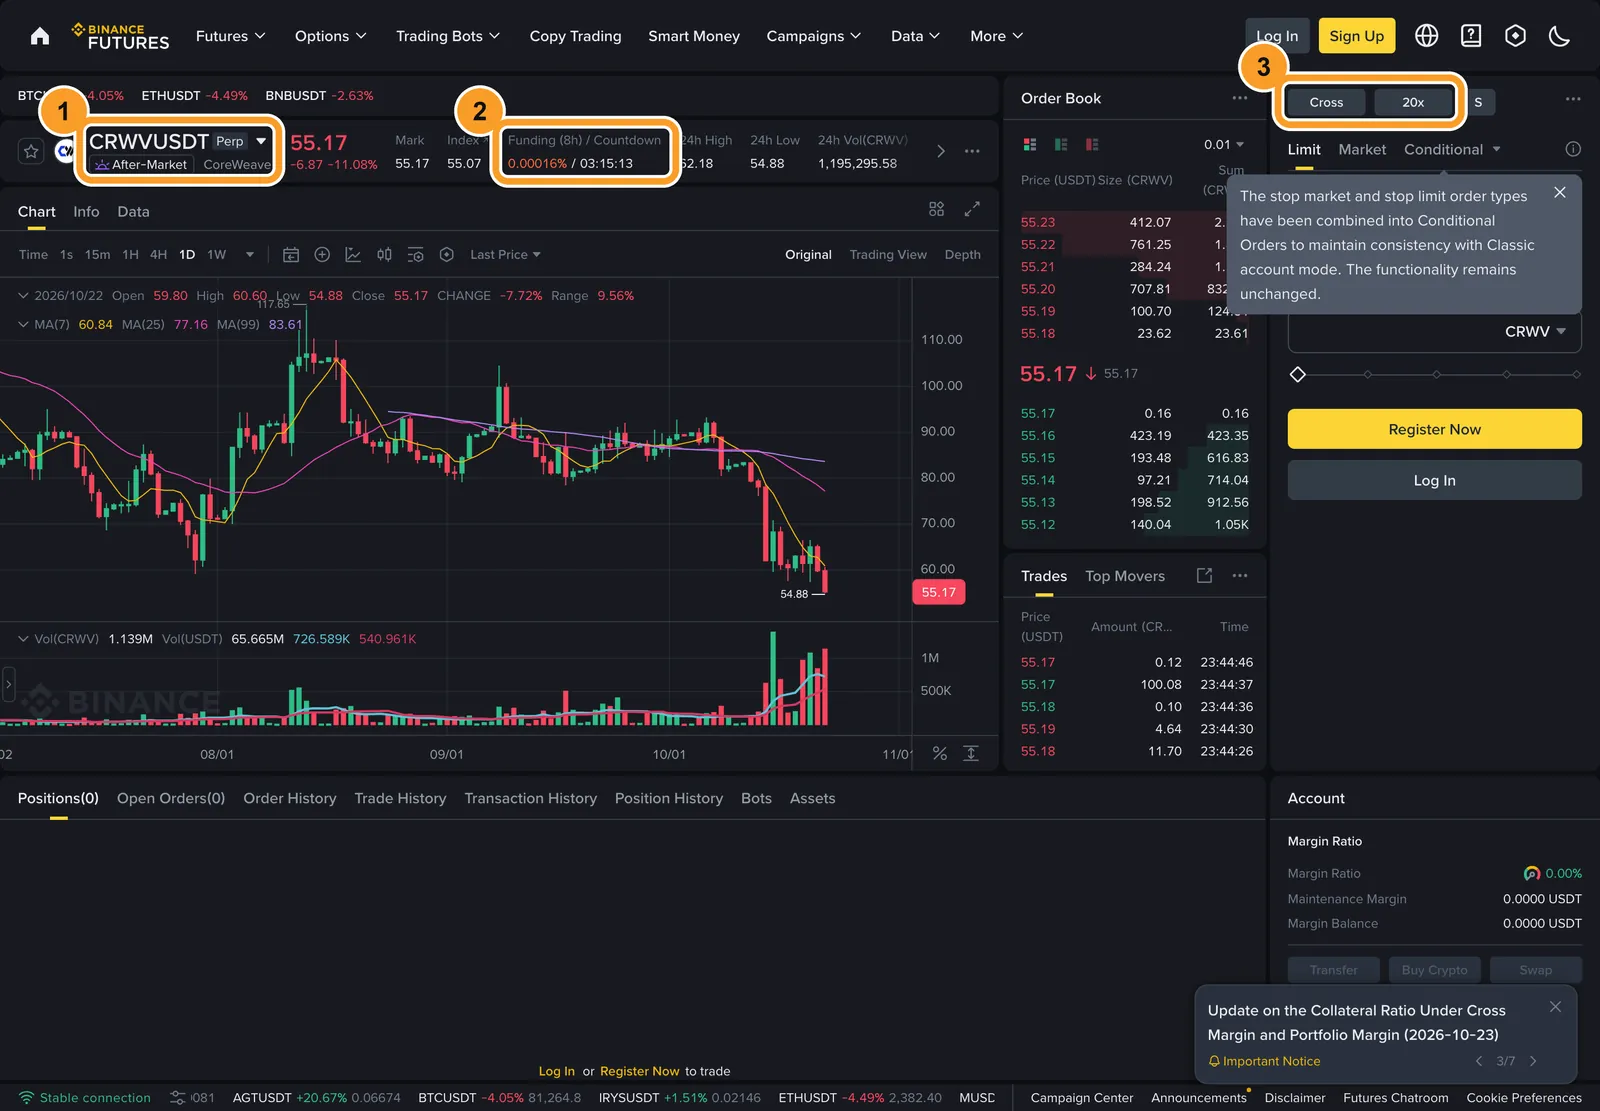Change order book 0.01 tick size
The height and width of the screenshot is (1111, 1600).
(x=1224, y=145)
